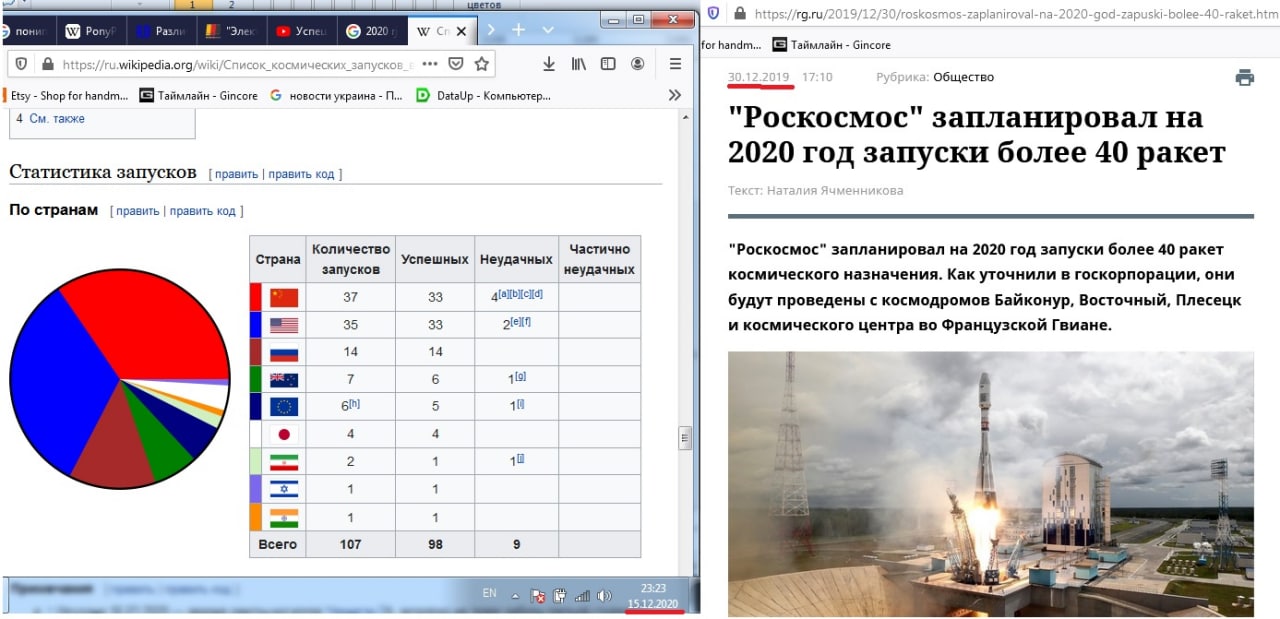The height and width of the screenshot is (619, 1280).
Task: Open the list-all-tabs dropdown arrow
Action: click(x=548, y=30)
